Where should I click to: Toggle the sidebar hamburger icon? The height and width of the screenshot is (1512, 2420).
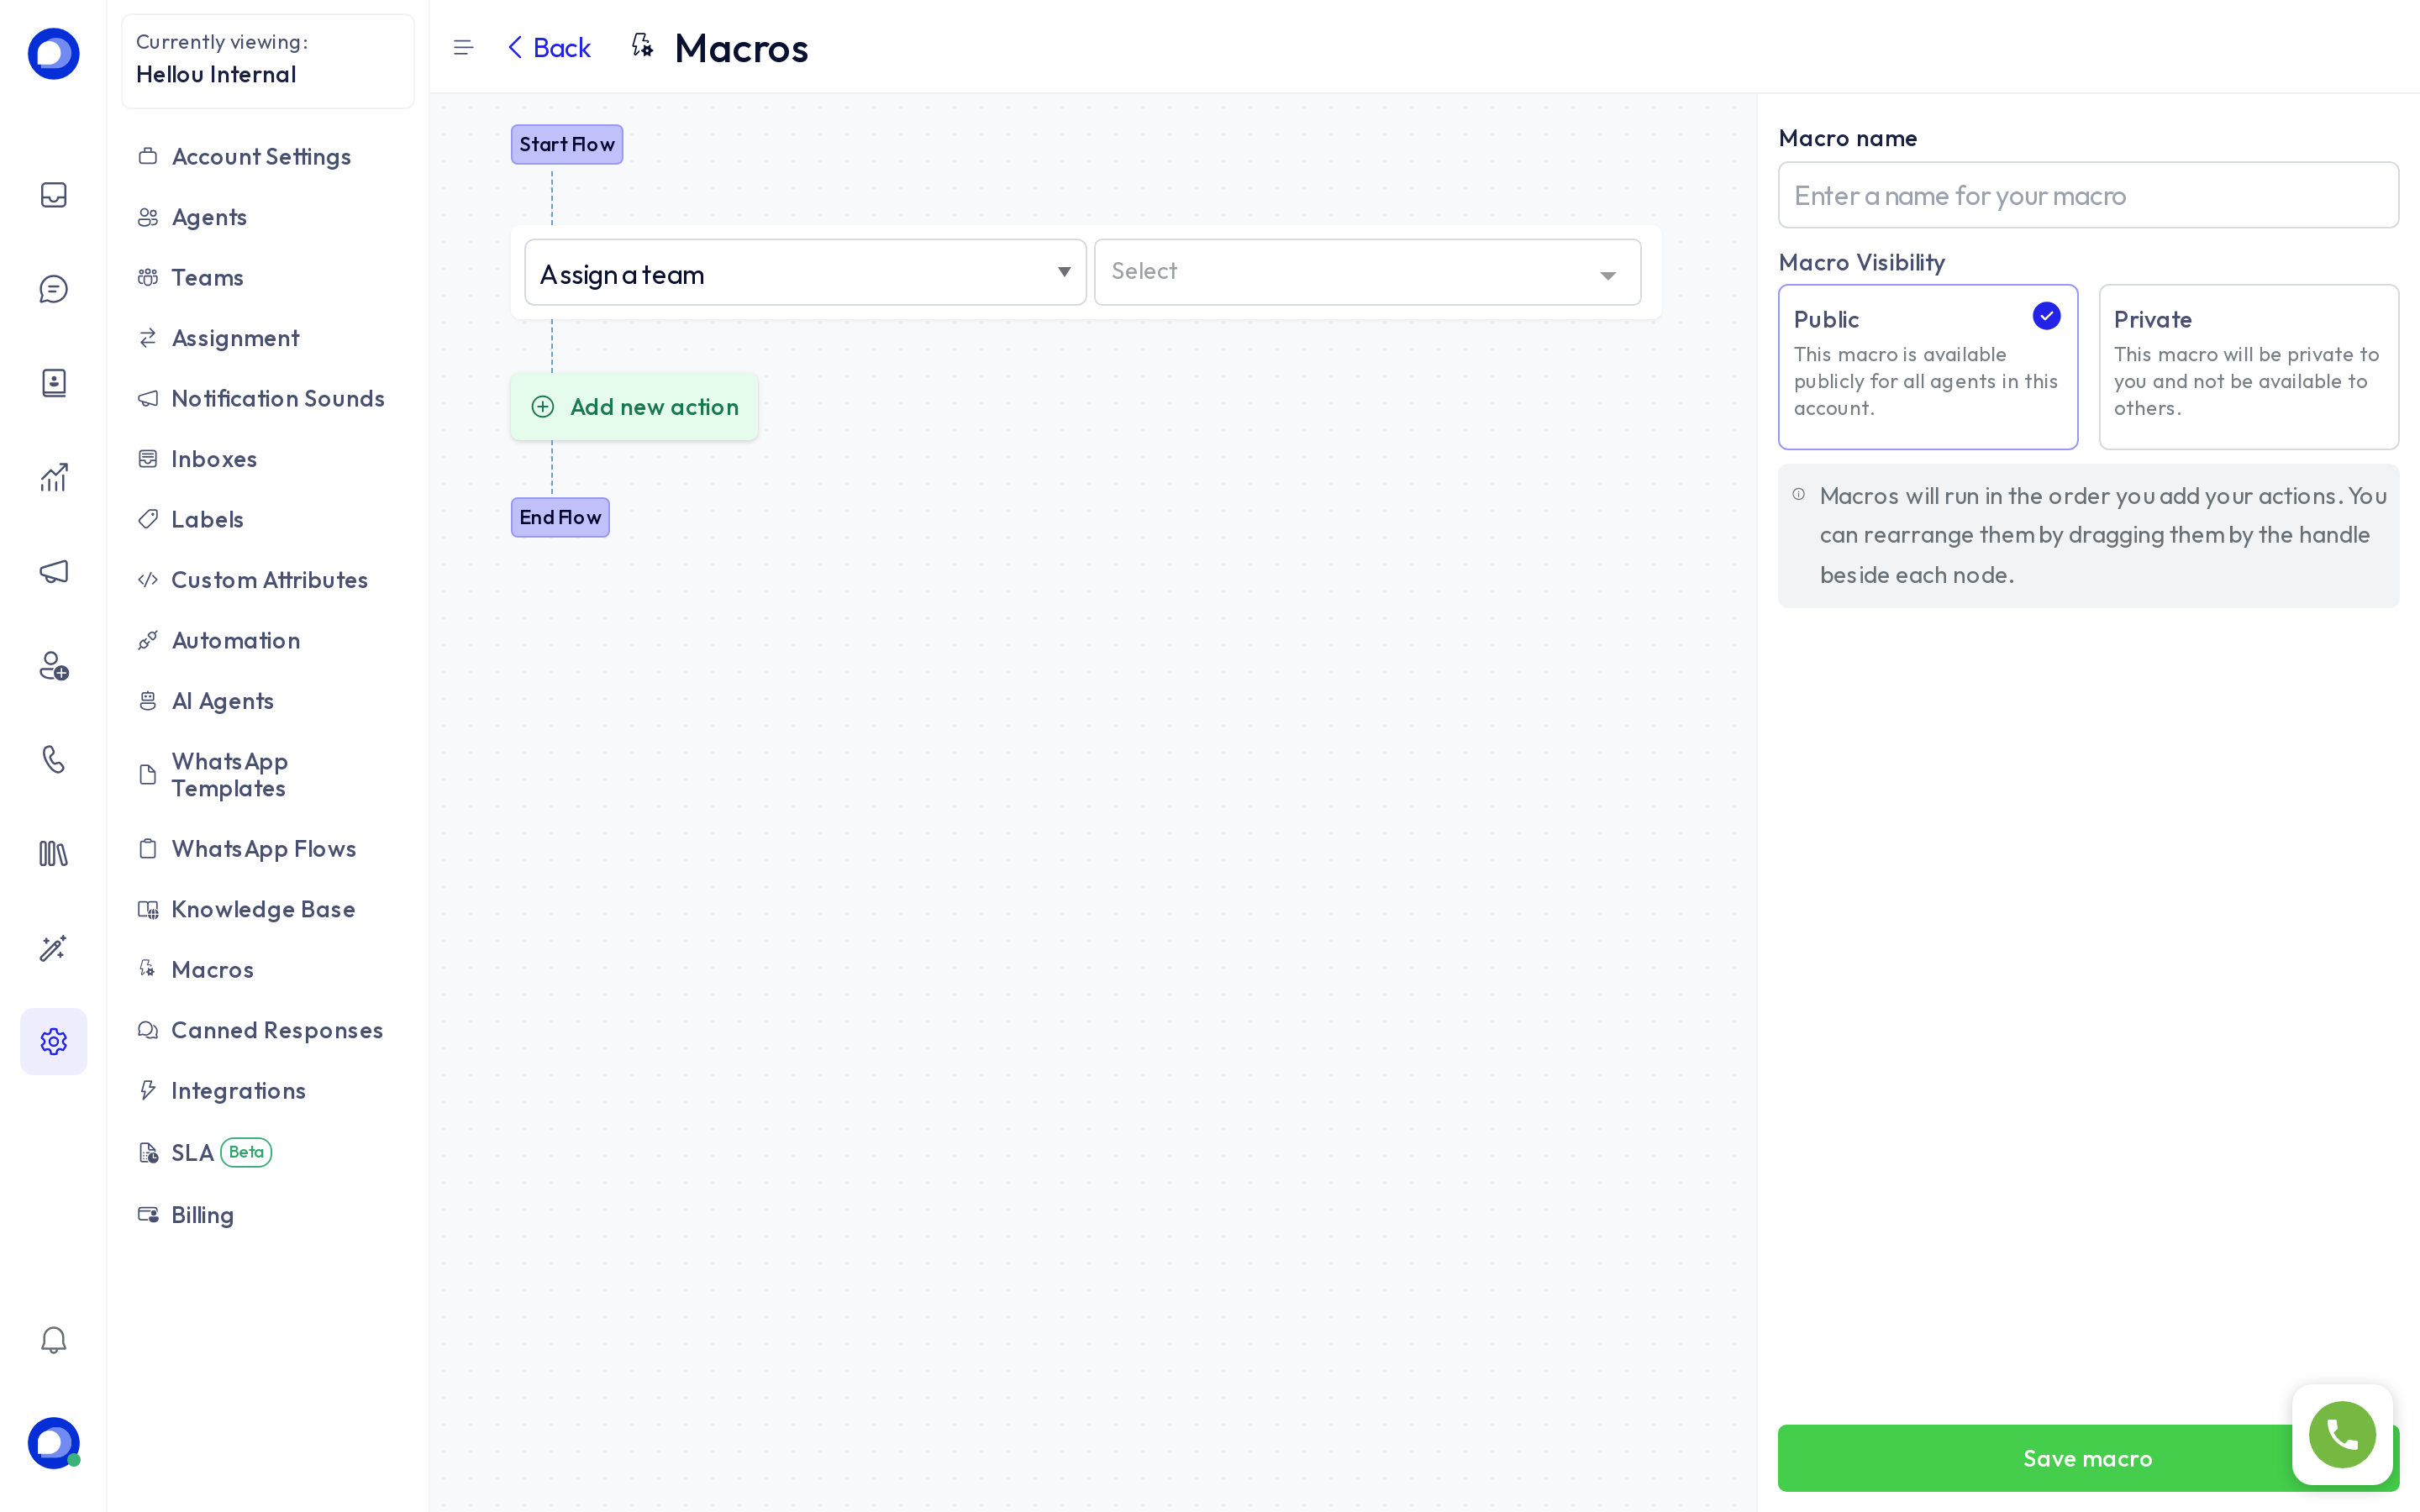coord(463,47)
